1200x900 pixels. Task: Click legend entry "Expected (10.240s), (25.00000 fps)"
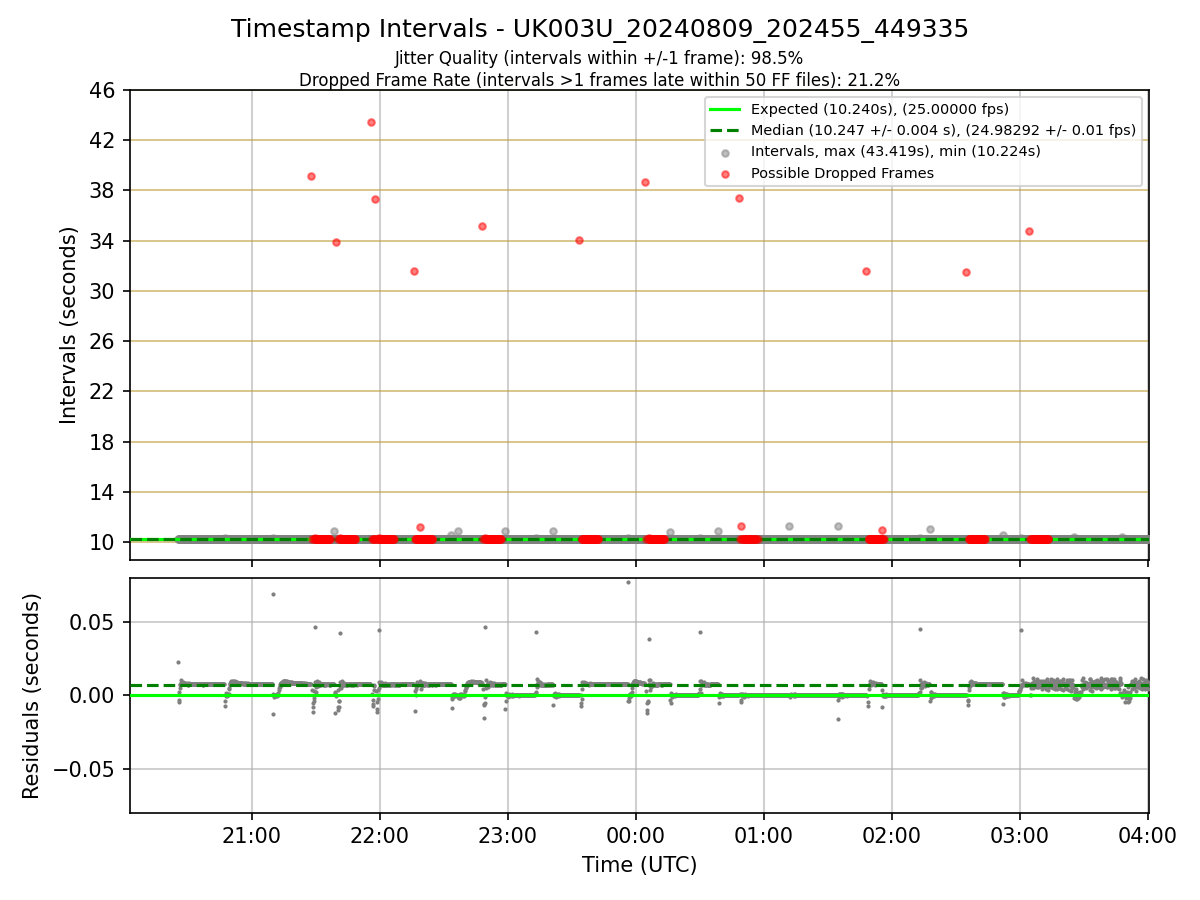coord(880,109)
